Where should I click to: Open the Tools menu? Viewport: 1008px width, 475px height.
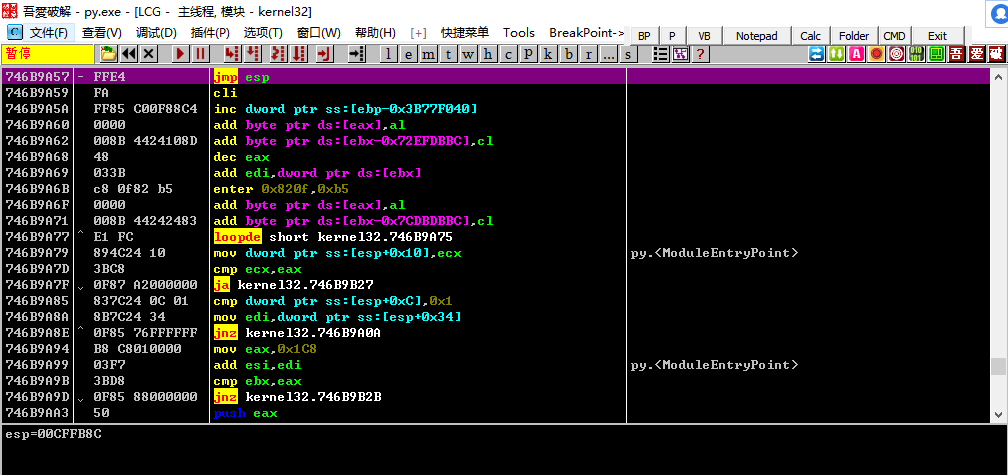(x=519, y=33)
